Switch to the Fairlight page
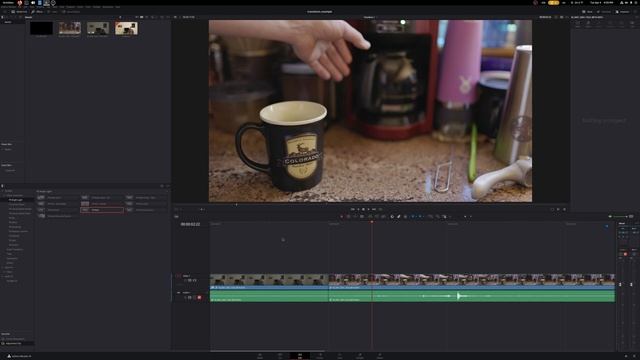 [x=360, y=356]
